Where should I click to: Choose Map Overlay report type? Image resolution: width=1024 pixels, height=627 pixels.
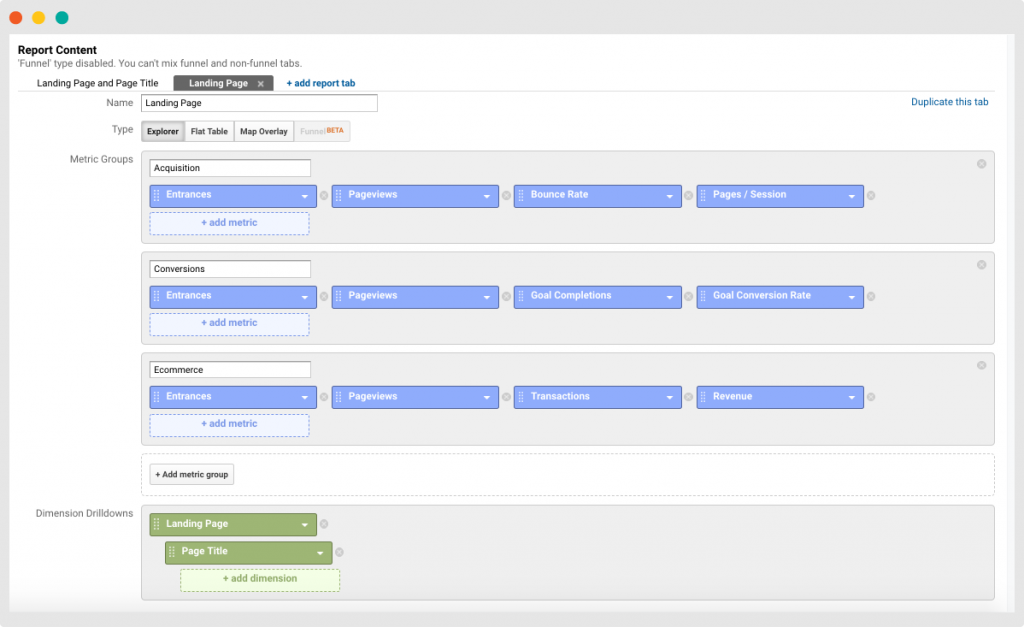264,131
